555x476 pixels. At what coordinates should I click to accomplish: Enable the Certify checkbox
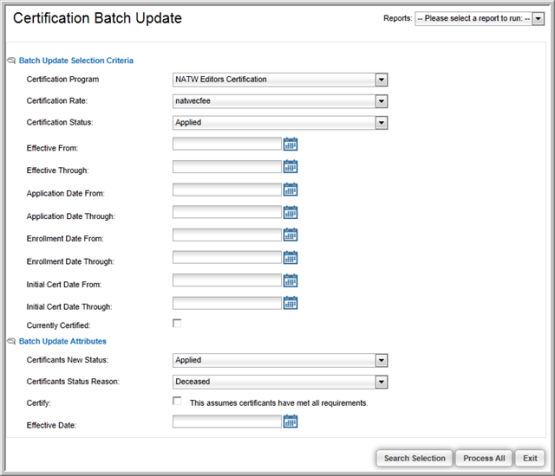pyautogui.click(x=177, y=401)
